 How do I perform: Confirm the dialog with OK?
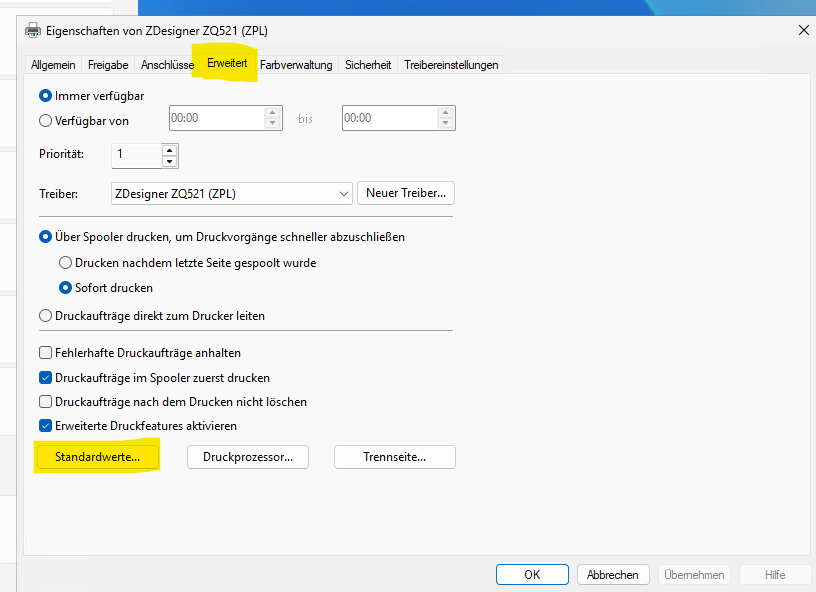pos(532,575)
